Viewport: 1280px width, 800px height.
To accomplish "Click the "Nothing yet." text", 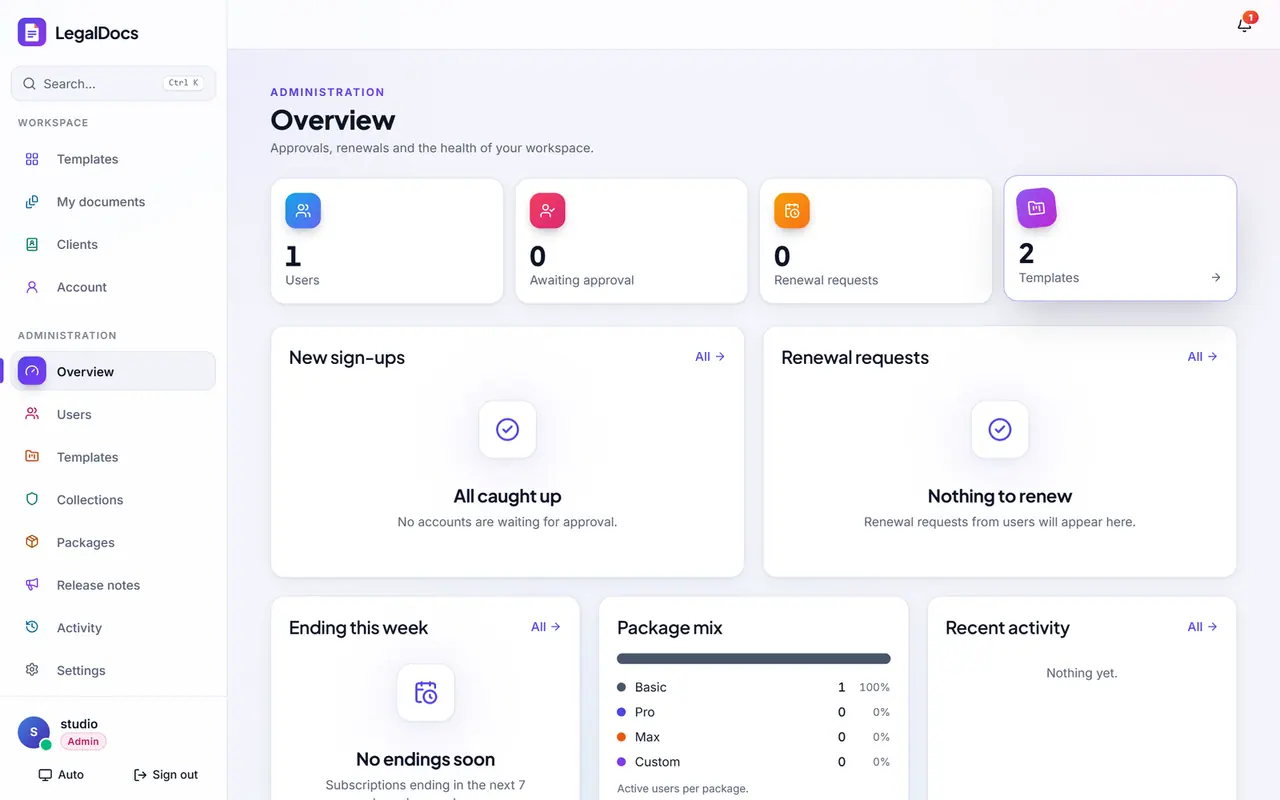I will [1082, 673].
